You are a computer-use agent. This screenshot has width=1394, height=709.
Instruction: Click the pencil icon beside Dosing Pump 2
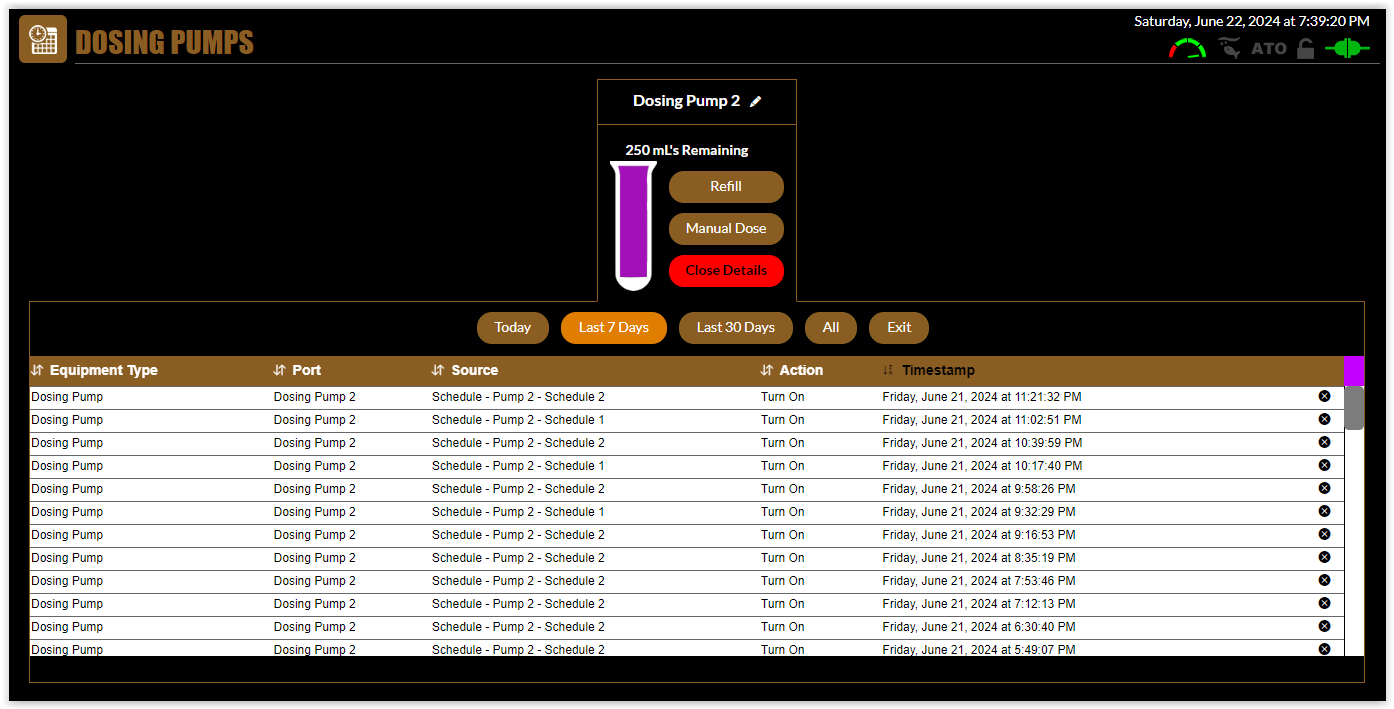(756, 101)
